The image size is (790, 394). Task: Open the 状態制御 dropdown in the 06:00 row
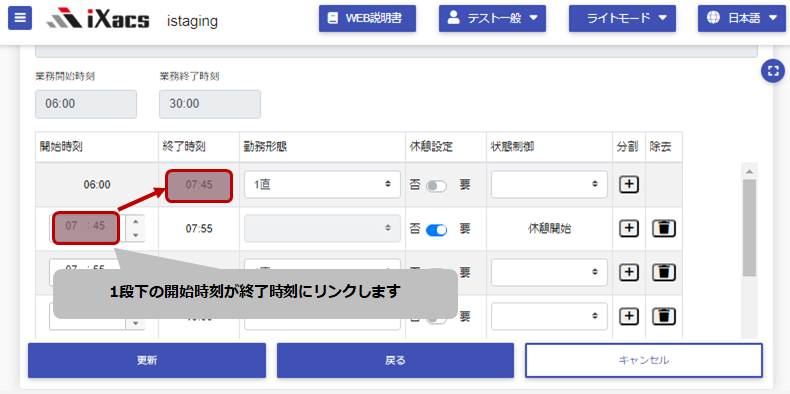549,184
